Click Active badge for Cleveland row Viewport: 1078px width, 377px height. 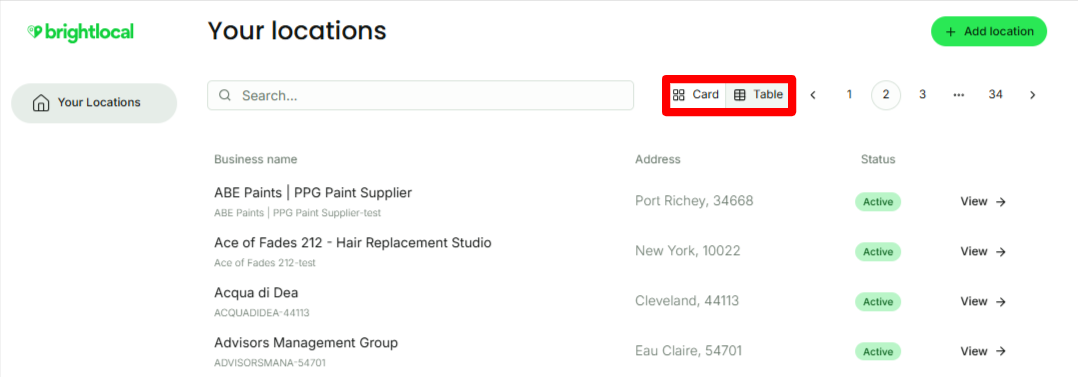[878, 301]
